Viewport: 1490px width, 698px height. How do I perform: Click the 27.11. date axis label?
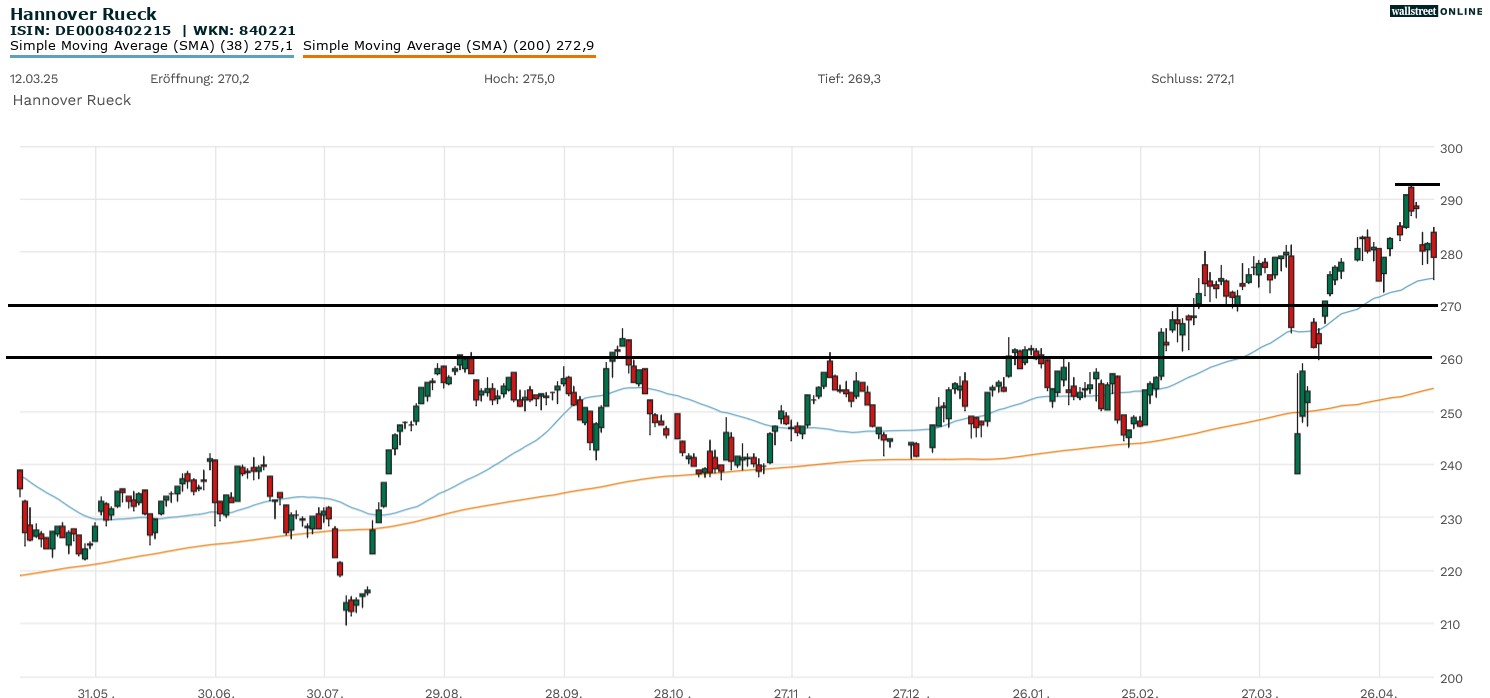pyautogui.click(x=792, y=692)
